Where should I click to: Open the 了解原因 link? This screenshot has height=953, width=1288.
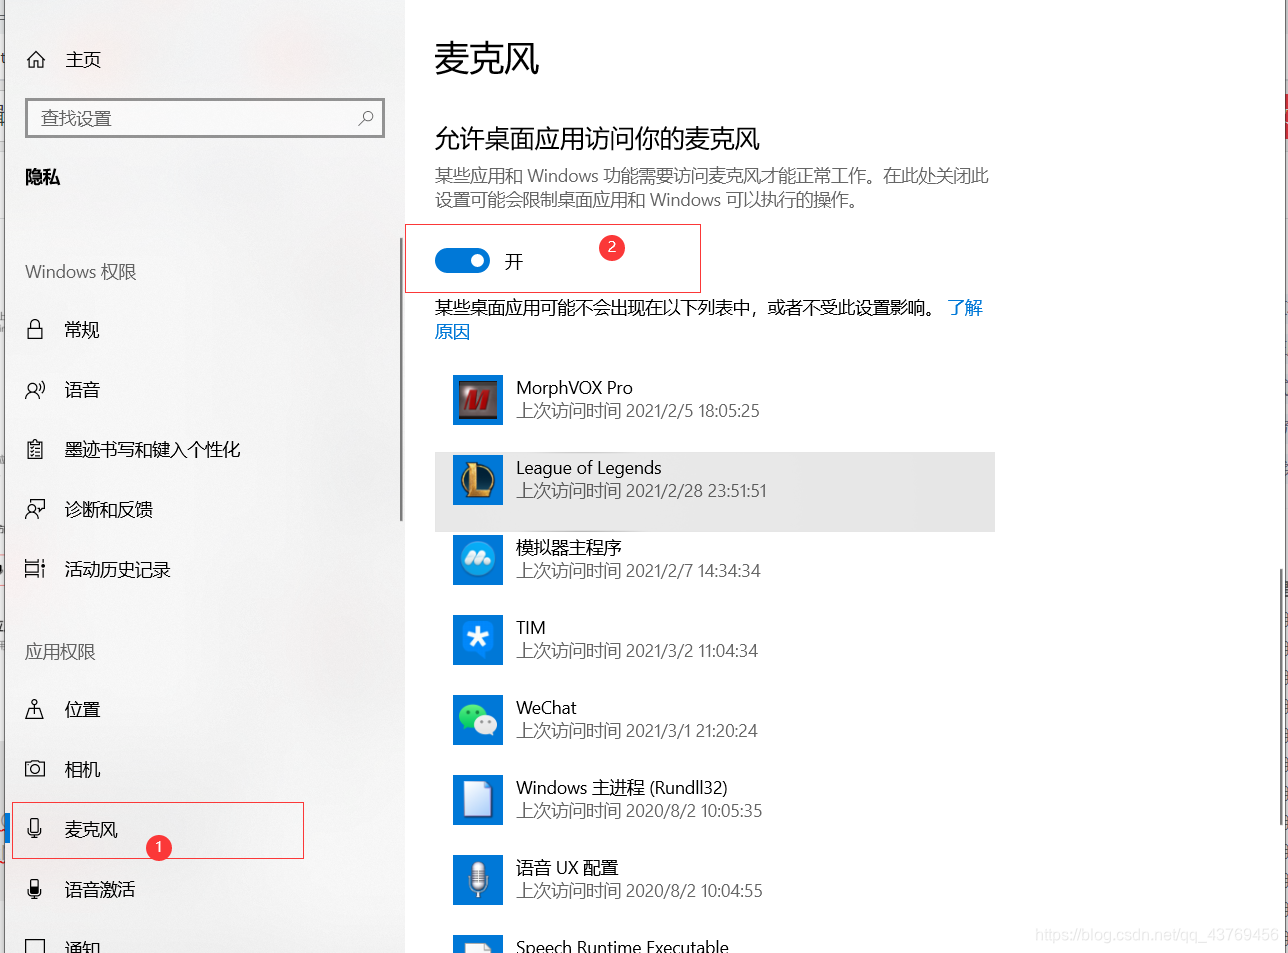(x=965, y=307)
